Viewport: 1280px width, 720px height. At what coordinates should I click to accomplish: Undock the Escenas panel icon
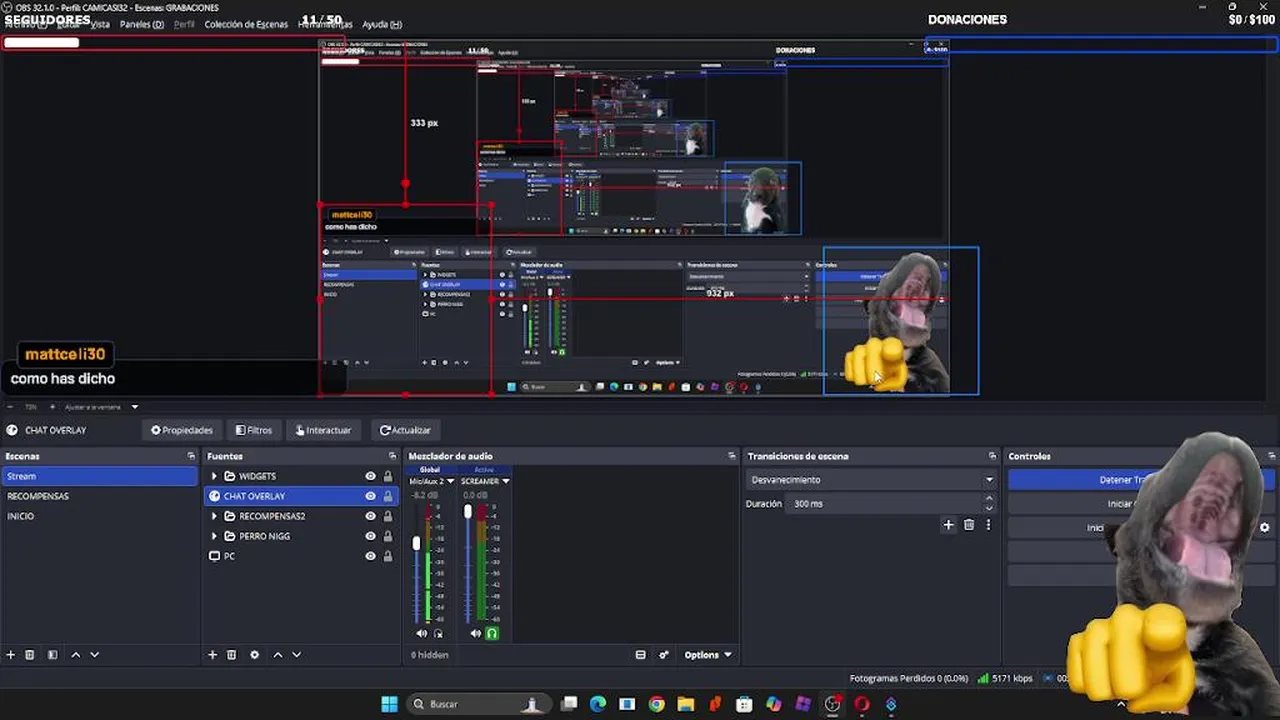(x=191, y=456)
